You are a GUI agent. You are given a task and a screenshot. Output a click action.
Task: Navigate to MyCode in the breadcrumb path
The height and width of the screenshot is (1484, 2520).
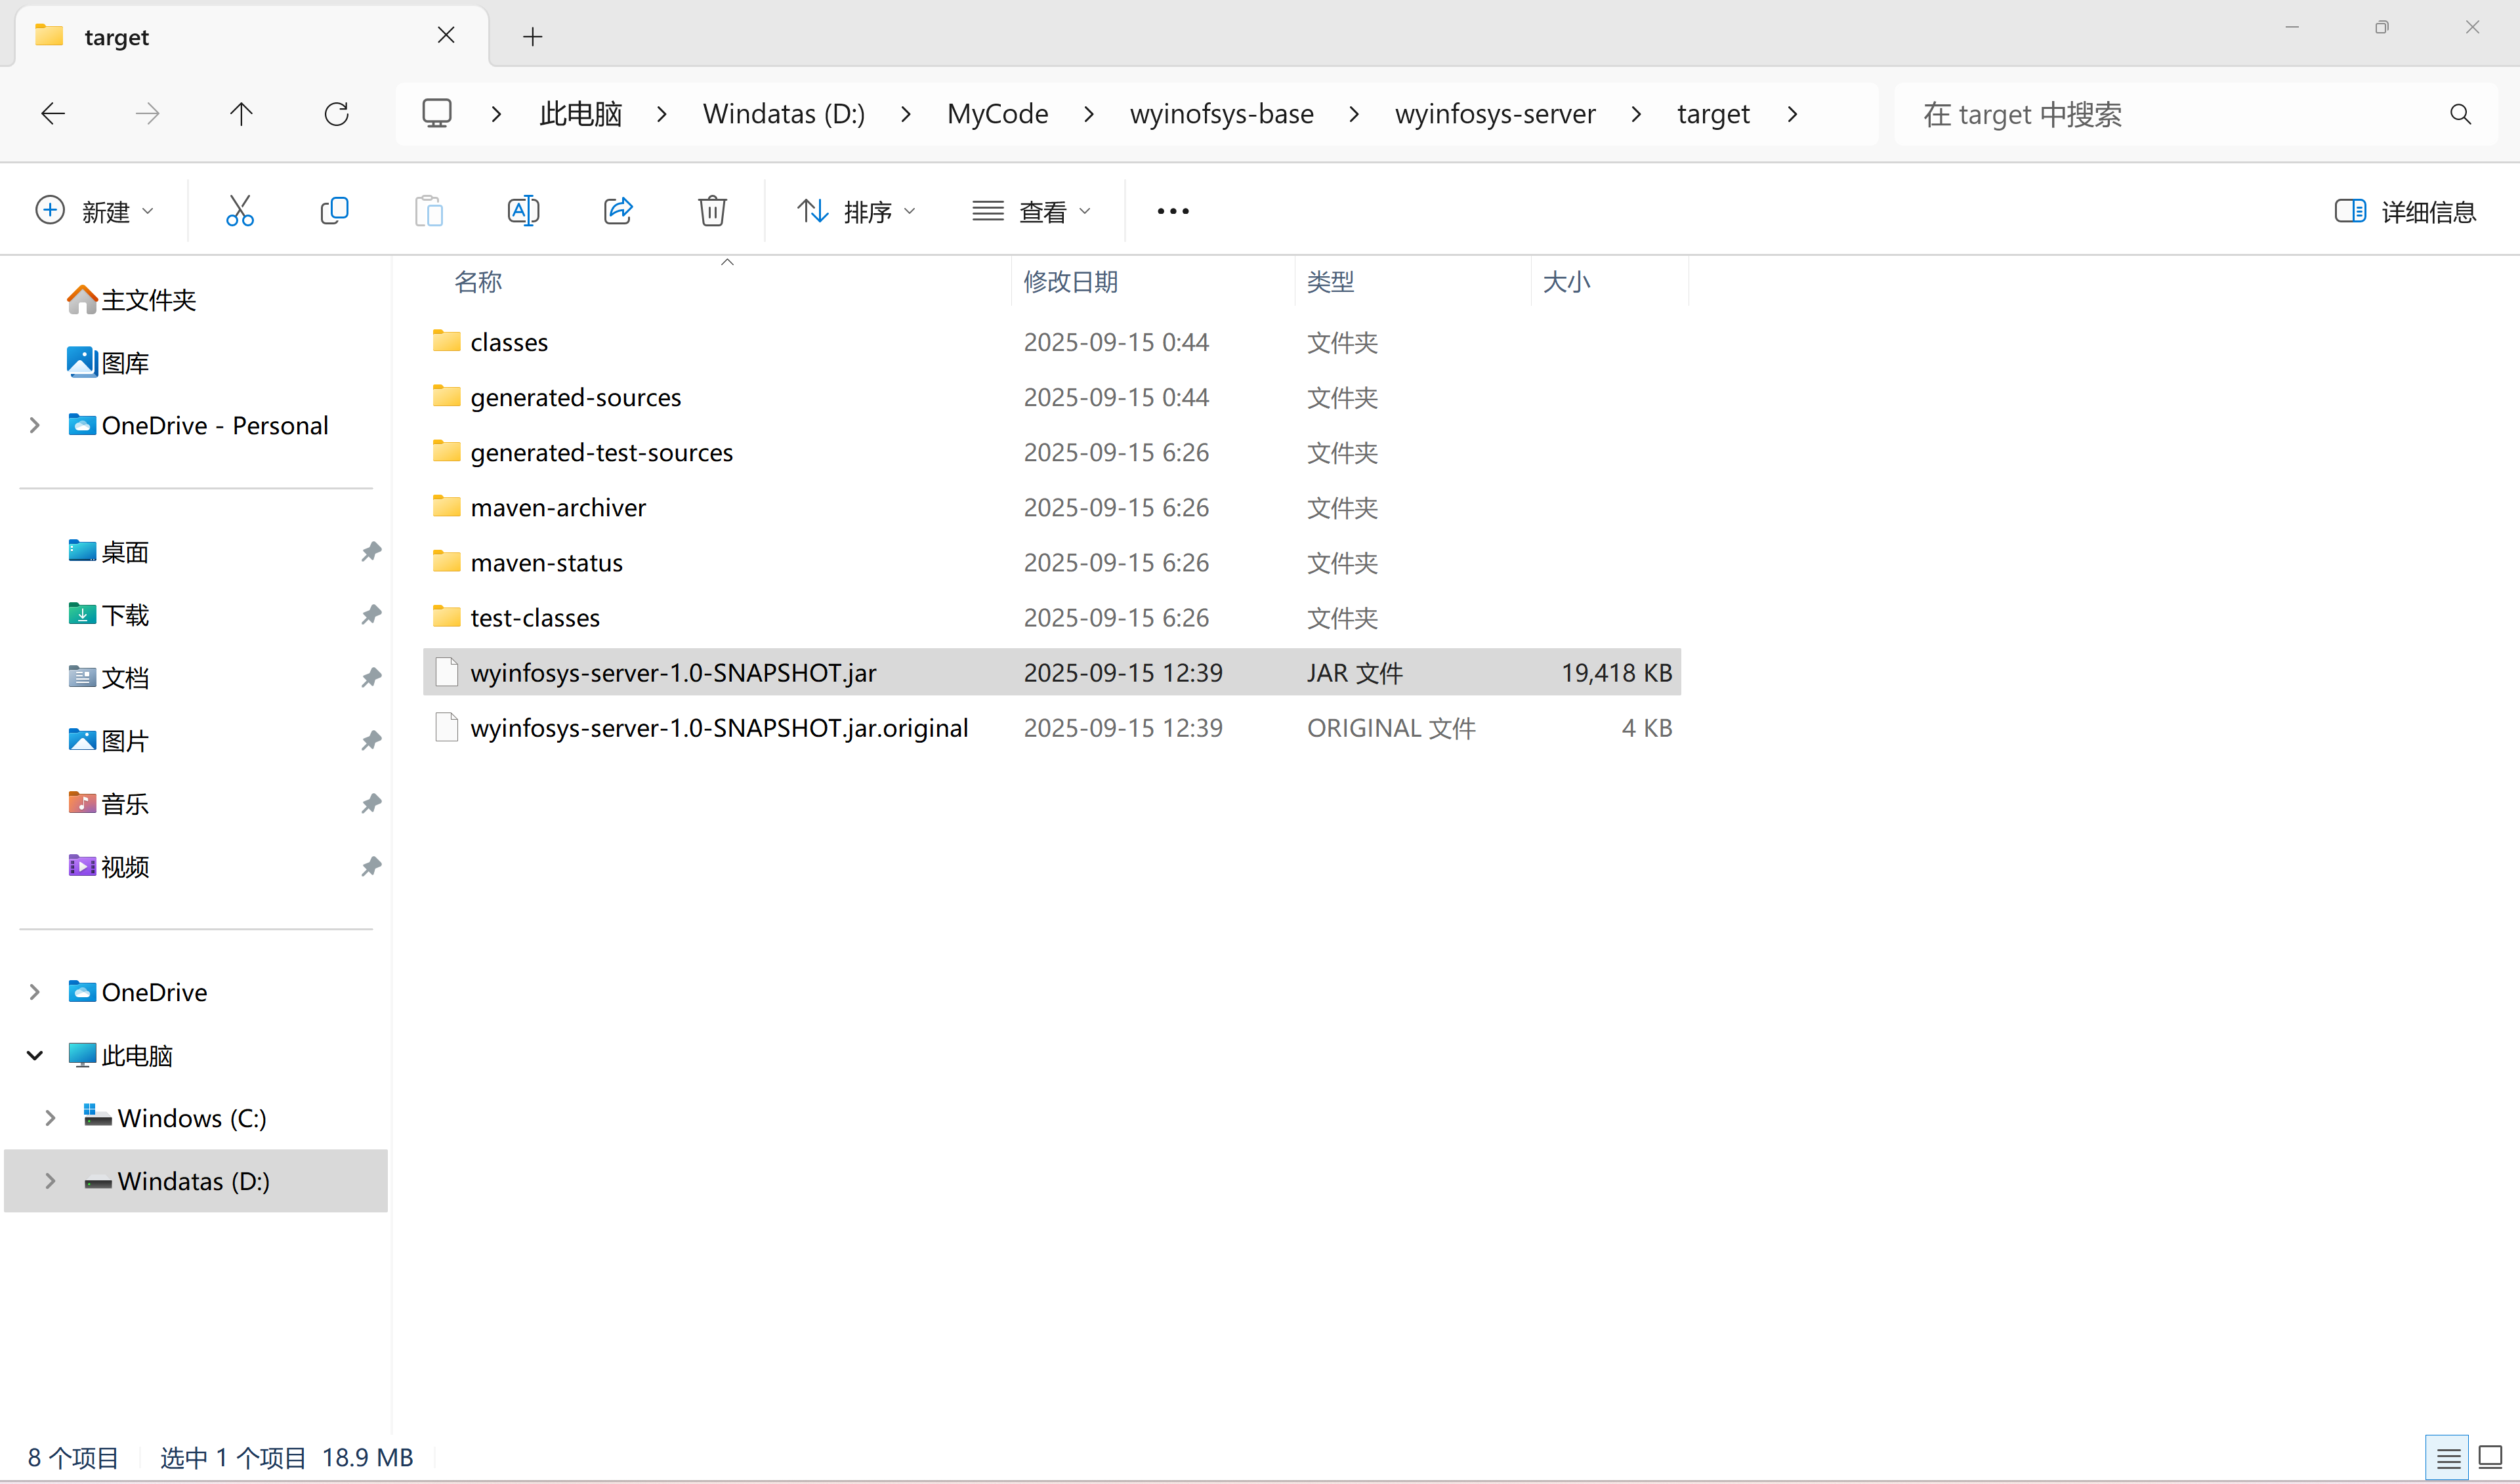[997, 113]
